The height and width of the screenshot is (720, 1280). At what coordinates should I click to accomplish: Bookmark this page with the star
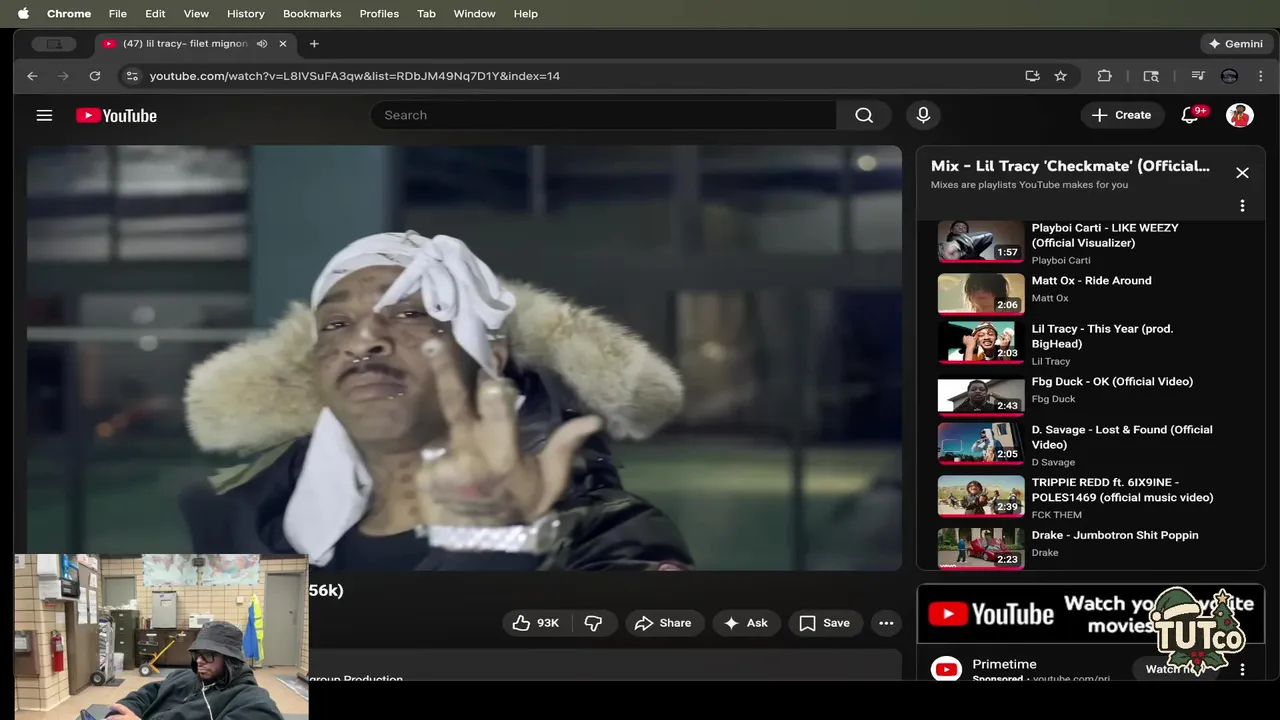1060,76
